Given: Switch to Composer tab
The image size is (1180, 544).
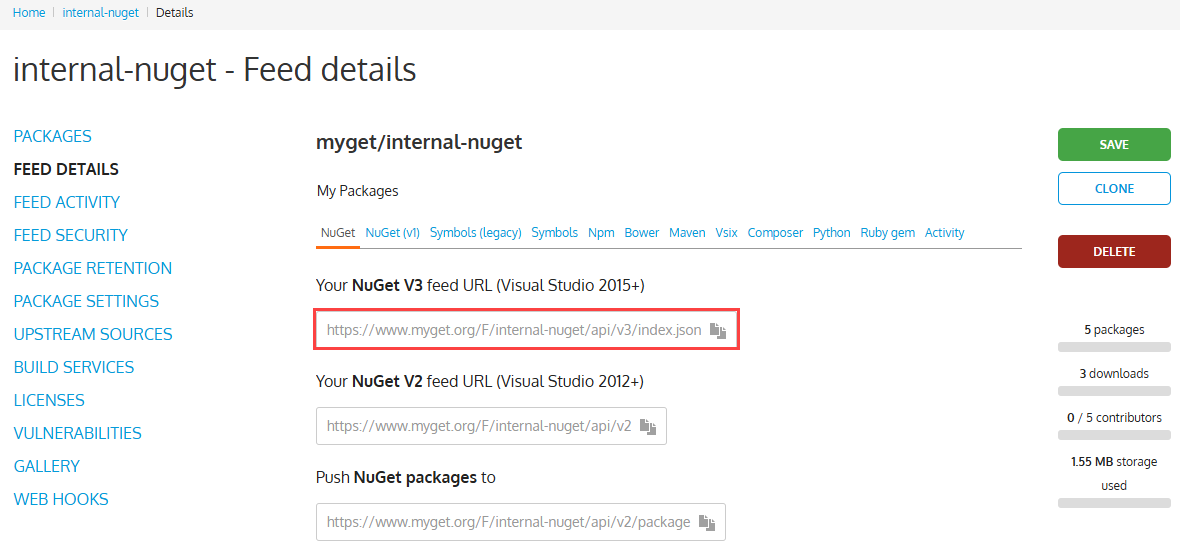Looking at the screenshot, I should (x=775, y=233).
